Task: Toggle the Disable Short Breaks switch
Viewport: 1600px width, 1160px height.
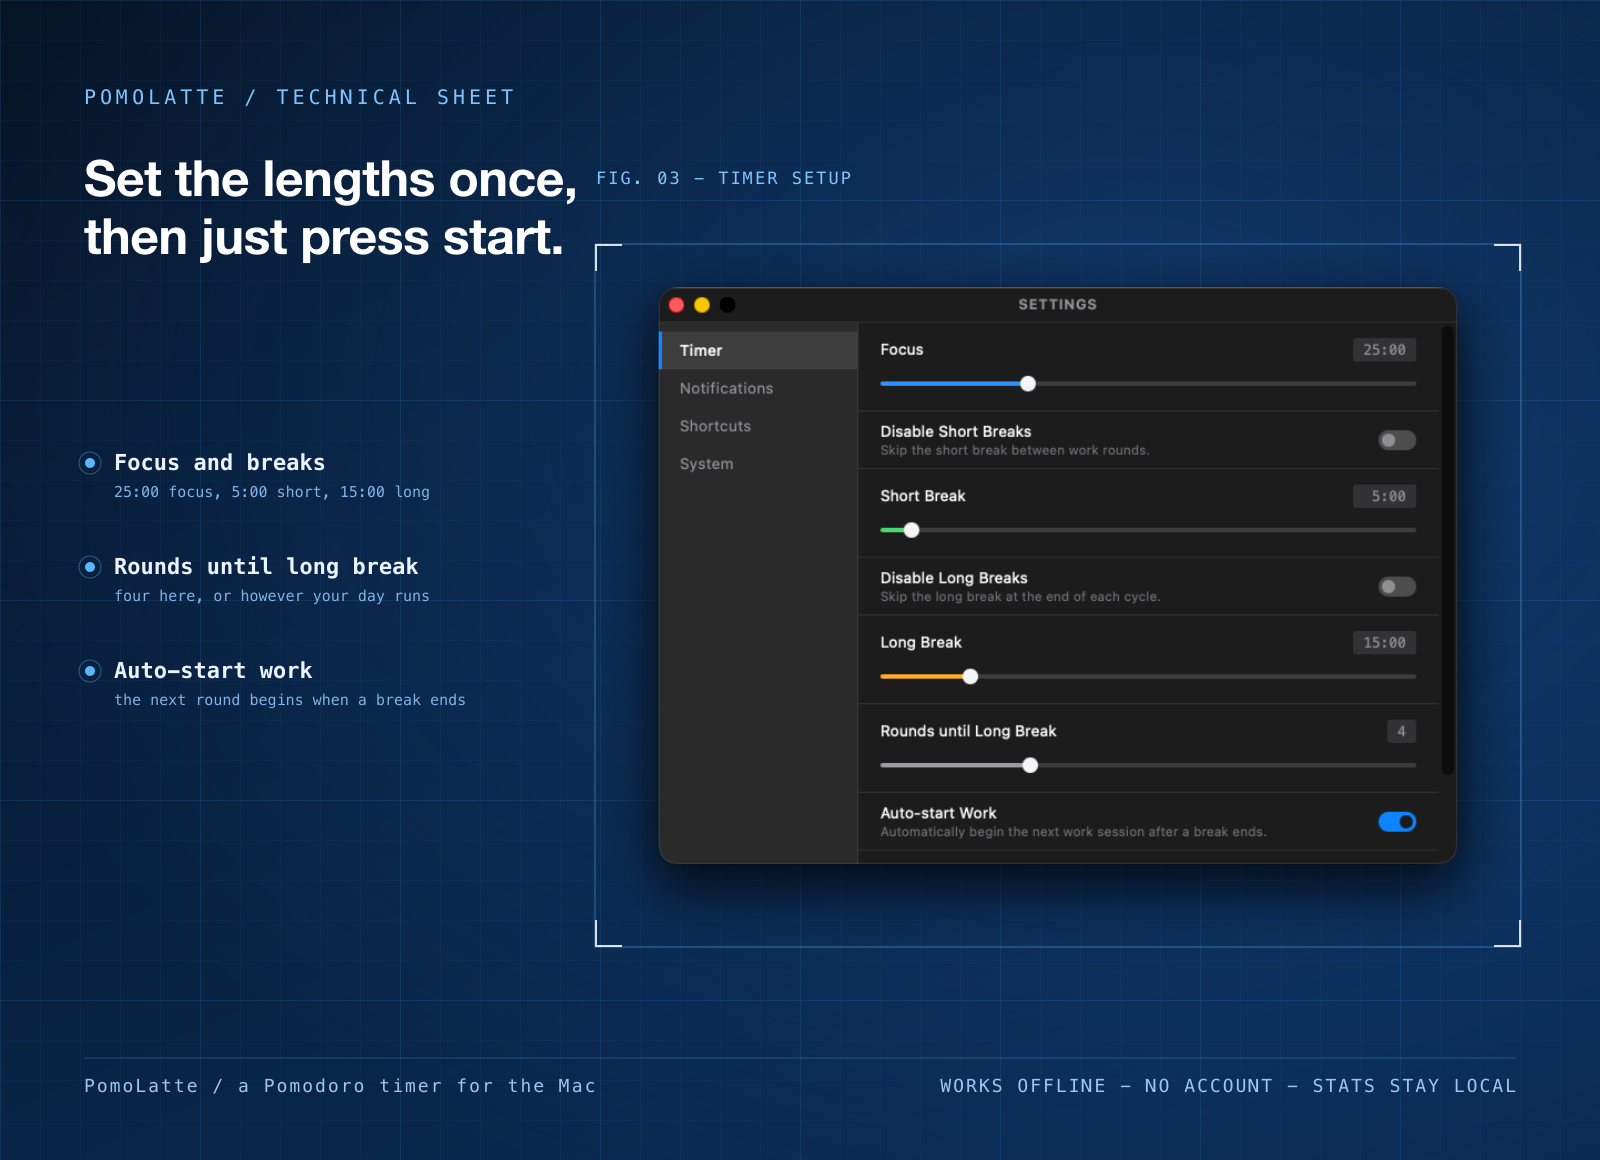Action: pyautogui.click(x=1397, y=440)
